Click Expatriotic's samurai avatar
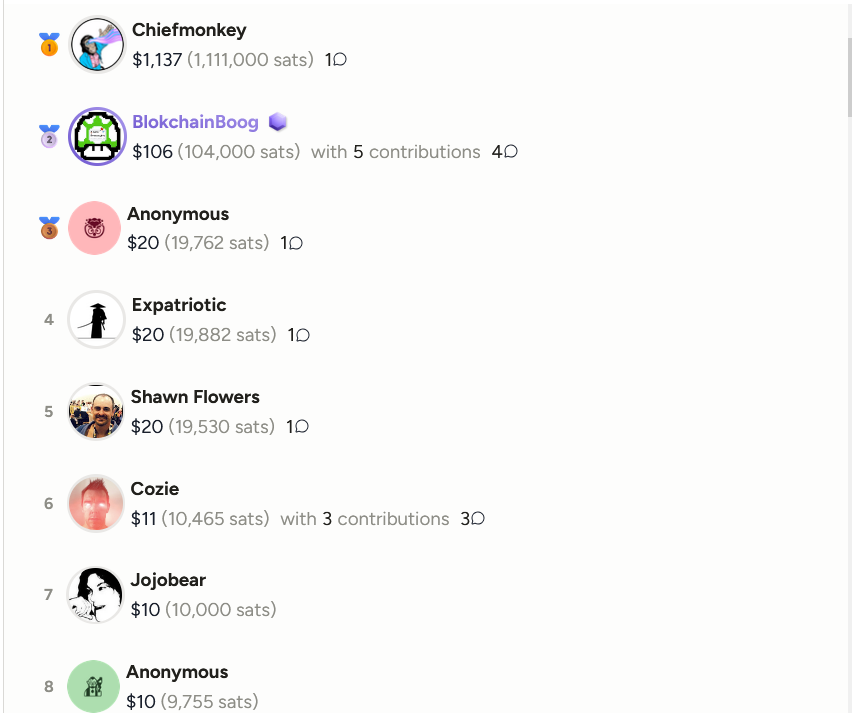Image resolution: width=852 pixels, height=713 pixels. click(96, 320)
